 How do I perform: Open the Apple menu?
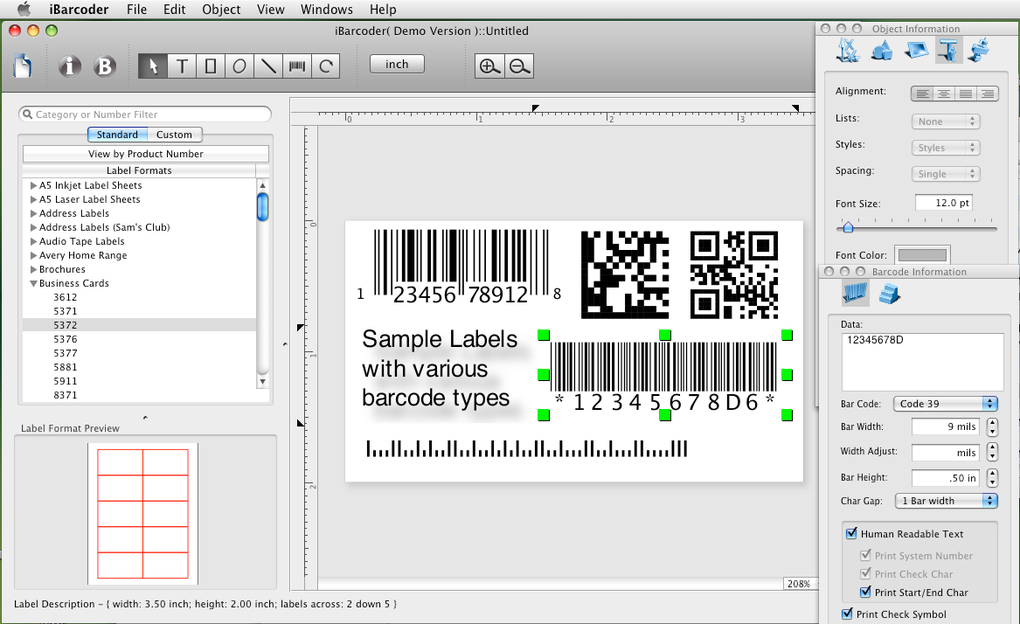point(24,9)
